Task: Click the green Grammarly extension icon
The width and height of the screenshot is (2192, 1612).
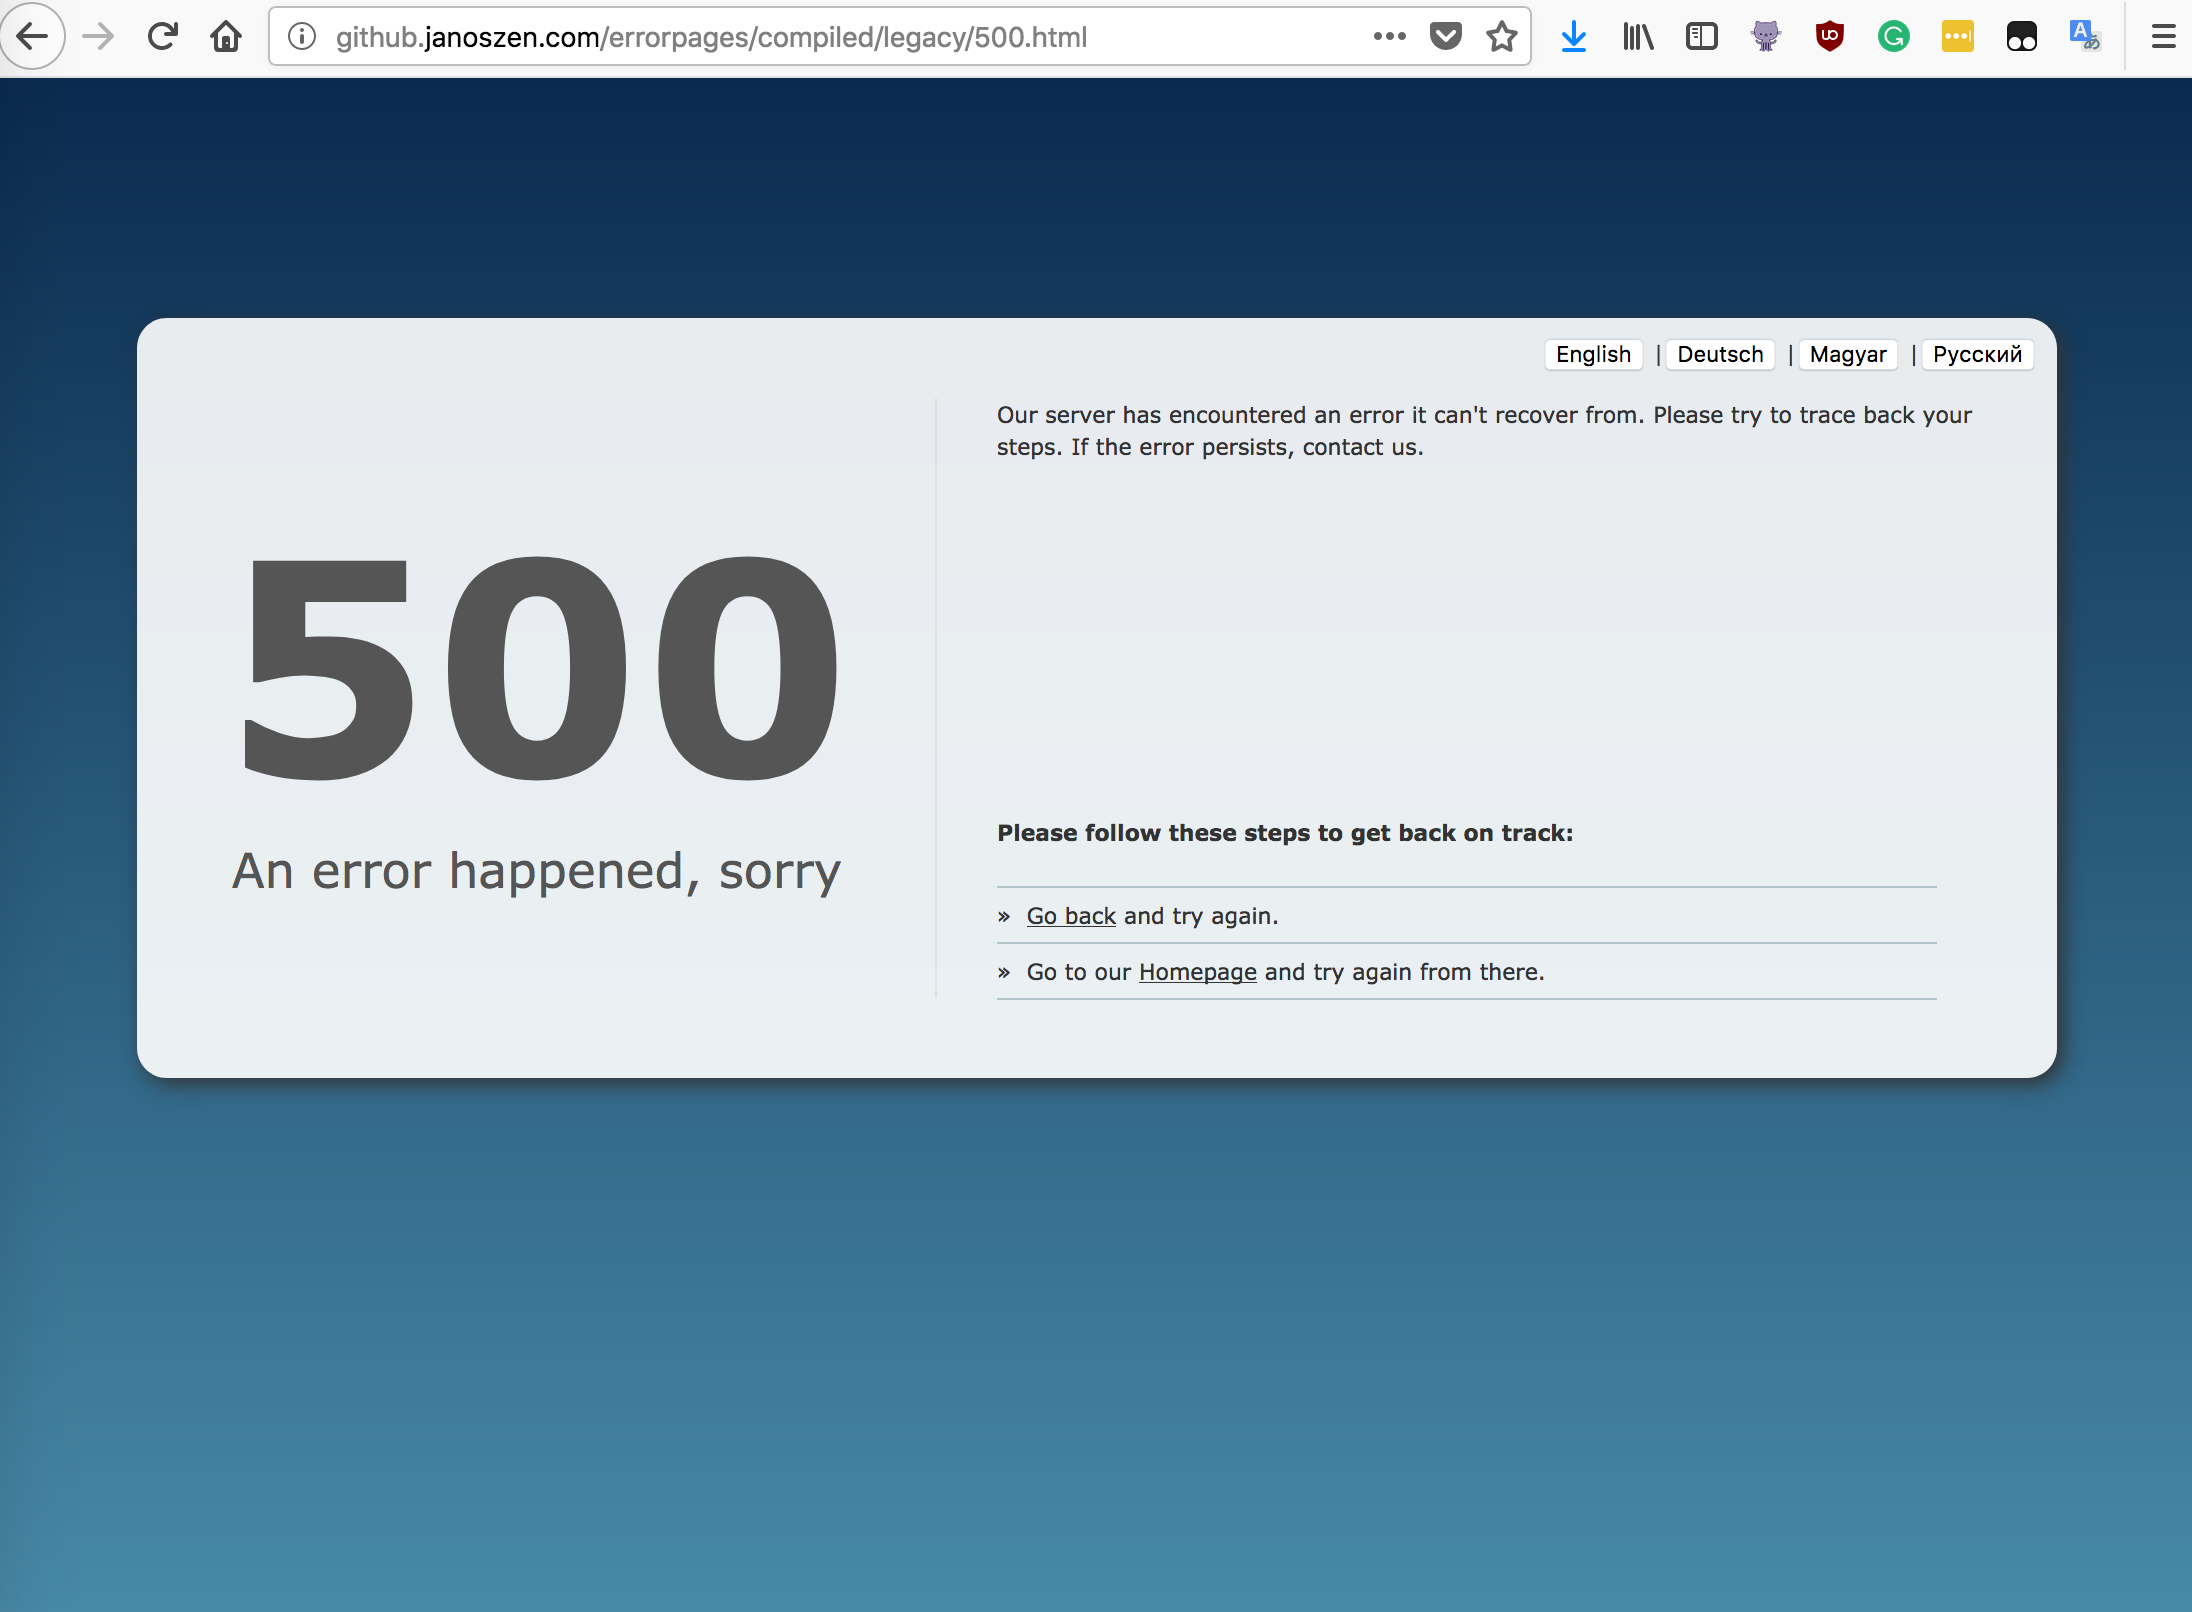Action: pos(1893,37)
